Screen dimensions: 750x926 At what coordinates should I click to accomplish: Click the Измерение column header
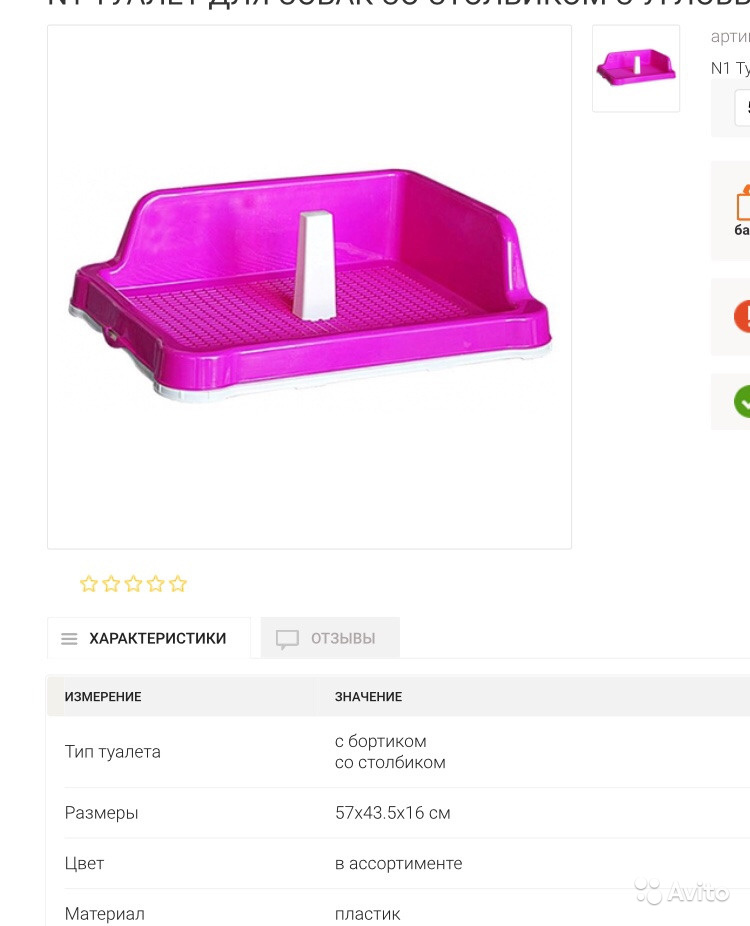click(x=103, y=697)
